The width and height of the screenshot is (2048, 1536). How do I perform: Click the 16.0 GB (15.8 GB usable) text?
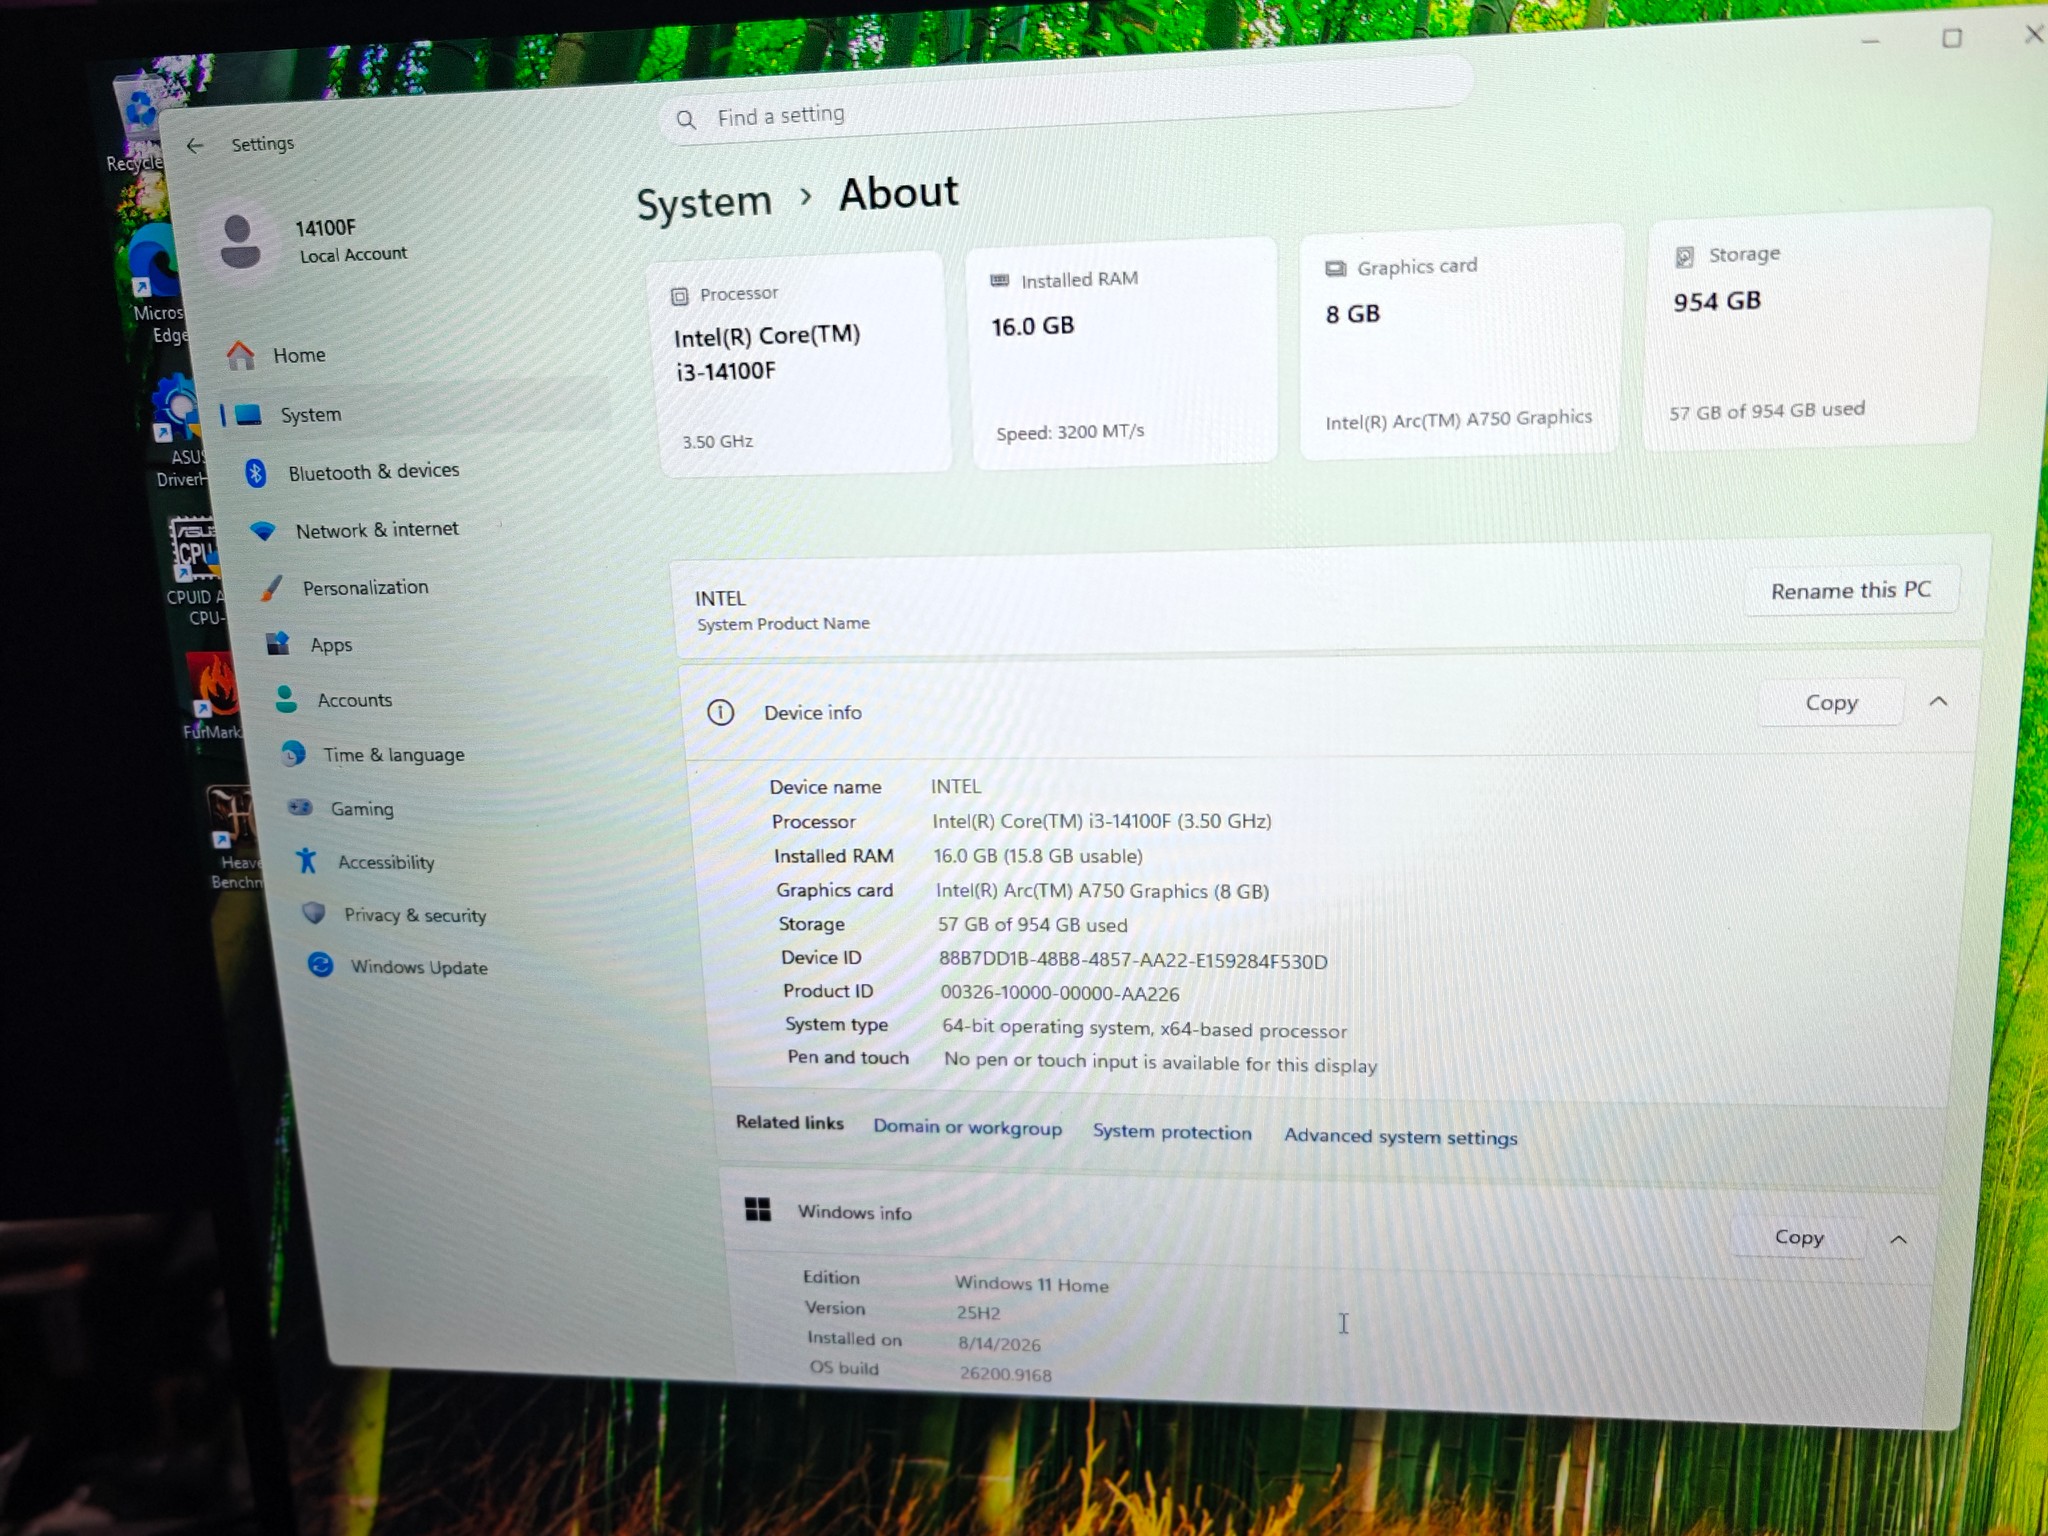(x=1038, y=856)
